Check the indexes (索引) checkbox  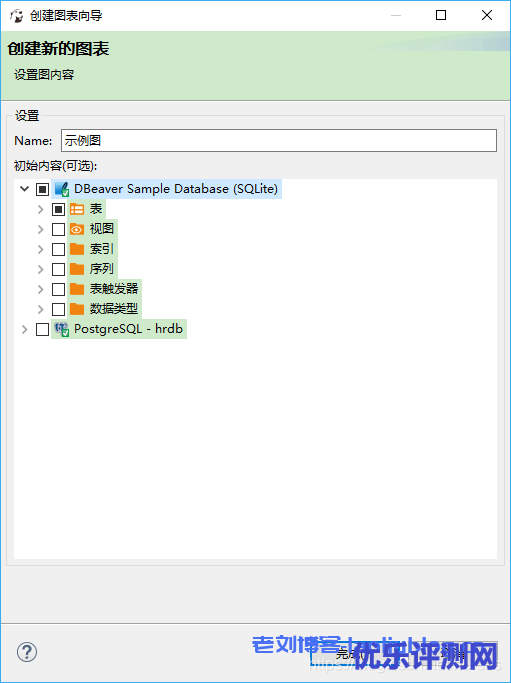tap(58, 250)
